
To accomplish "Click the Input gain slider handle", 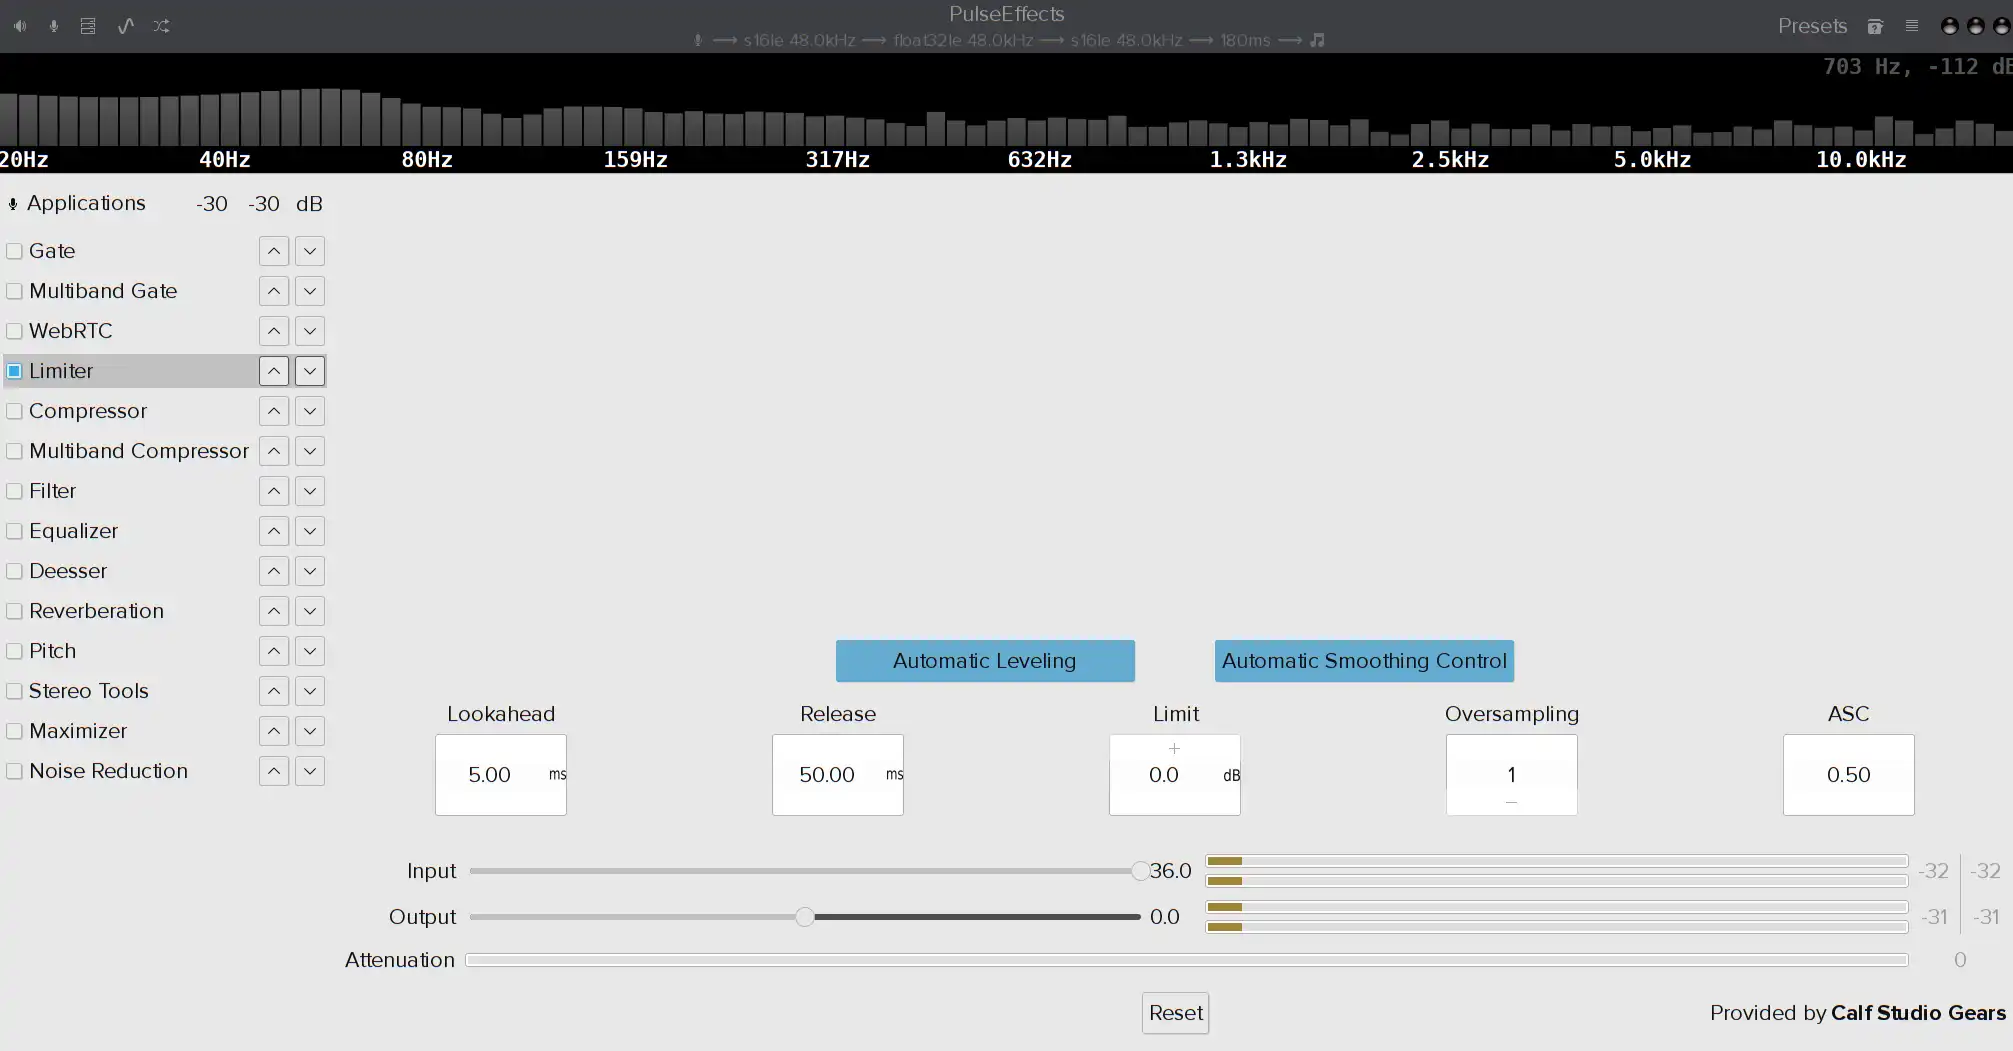I will pos(1140,871).
